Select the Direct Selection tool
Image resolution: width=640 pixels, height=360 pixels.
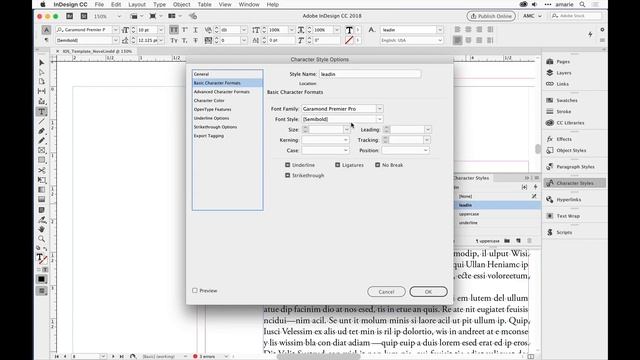(x=42, y=72)
